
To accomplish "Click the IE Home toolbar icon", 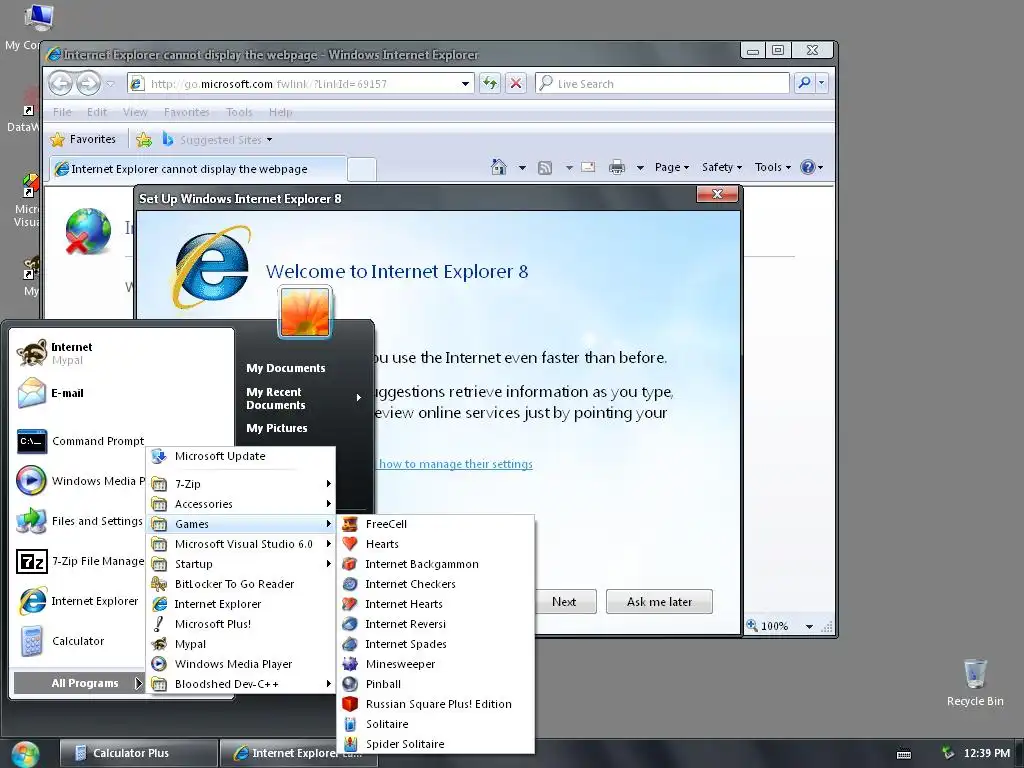I will (x=498, y=167).
